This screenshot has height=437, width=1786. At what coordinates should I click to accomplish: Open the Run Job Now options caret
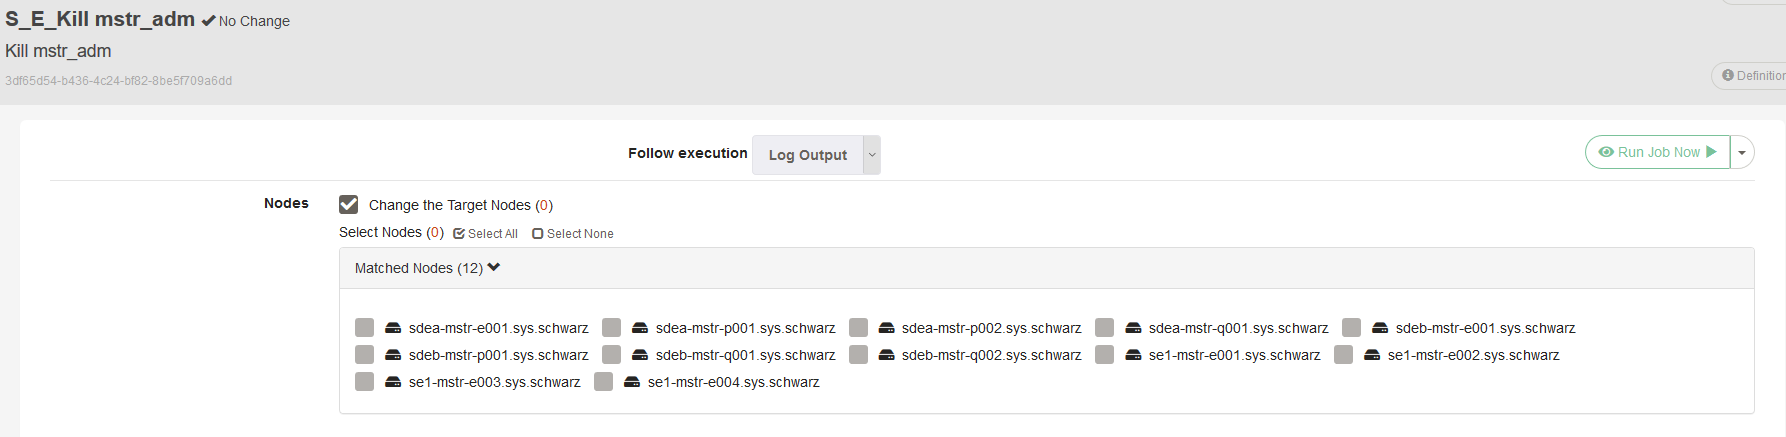click(x=1742, y=152)
